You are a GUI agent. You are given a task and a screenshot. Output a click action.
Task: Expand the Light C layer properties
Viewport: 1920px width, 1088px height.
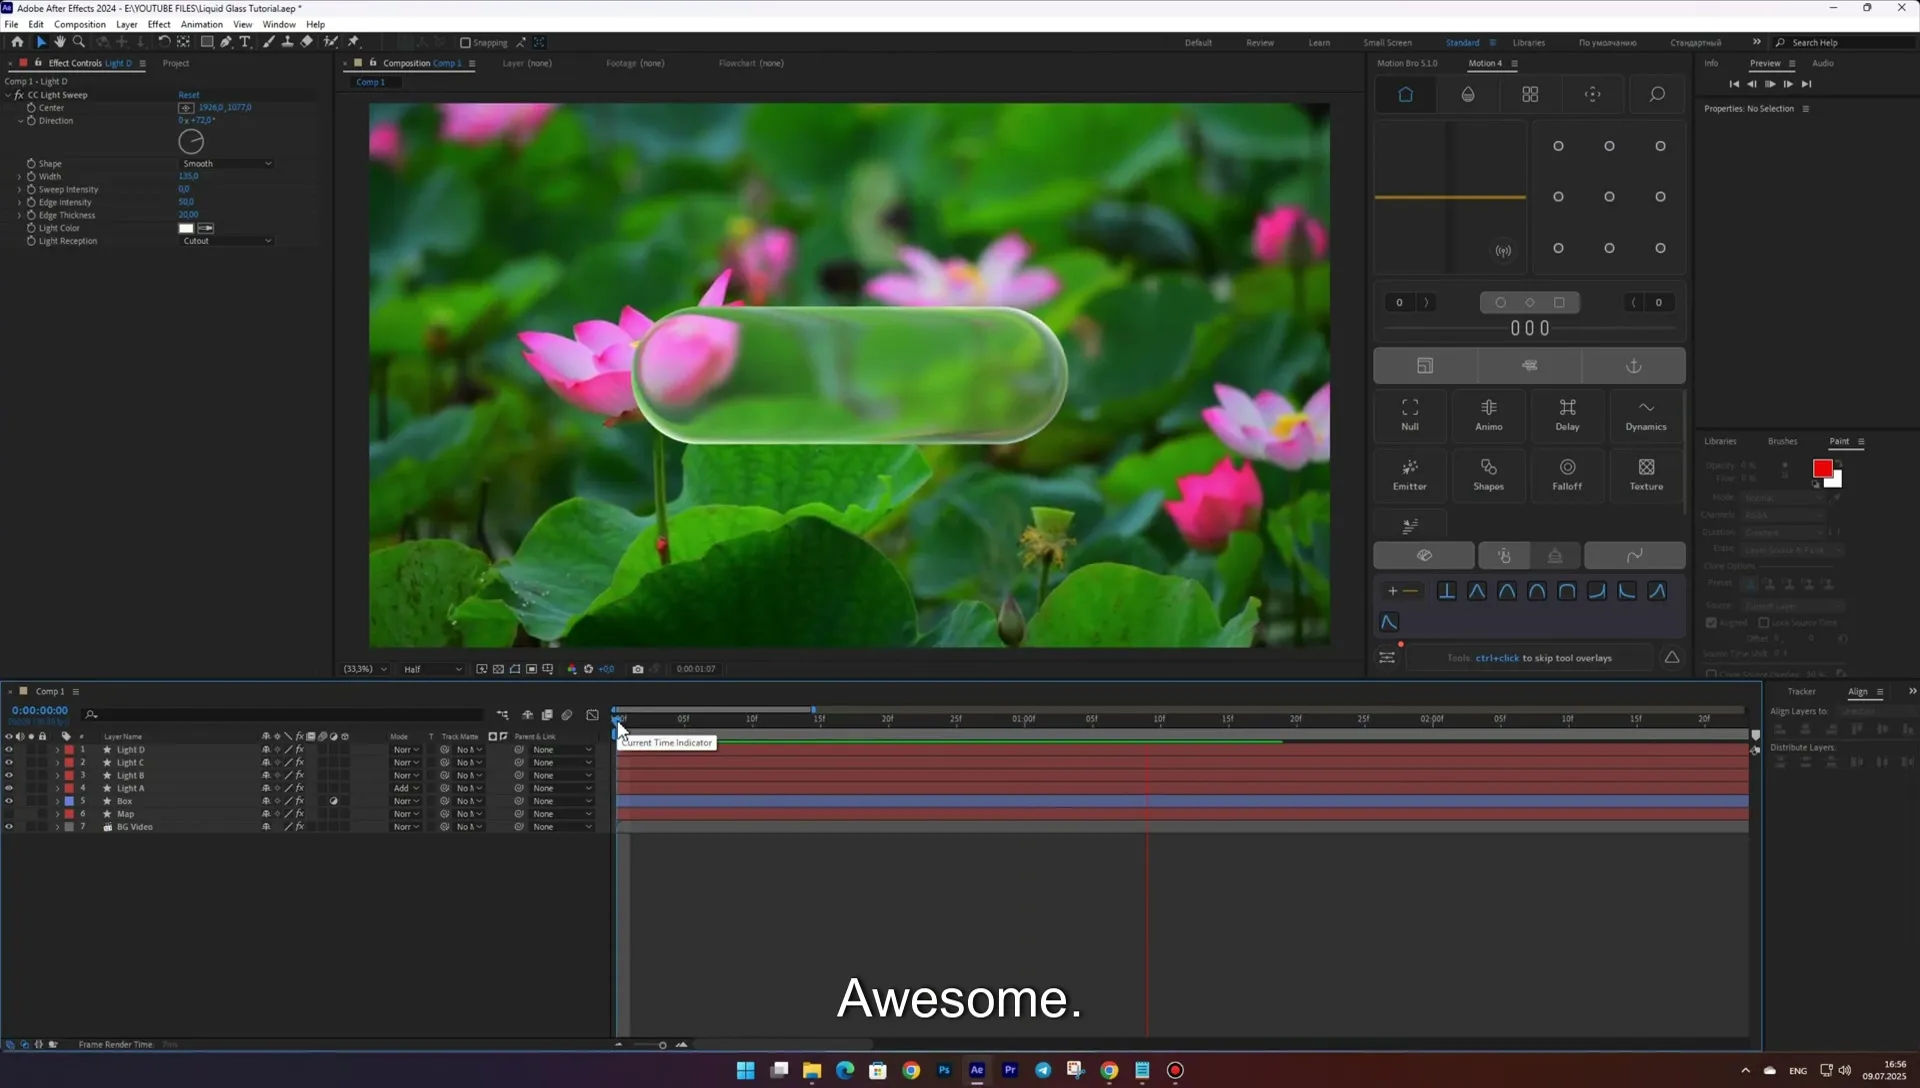[x=57, y=763]
